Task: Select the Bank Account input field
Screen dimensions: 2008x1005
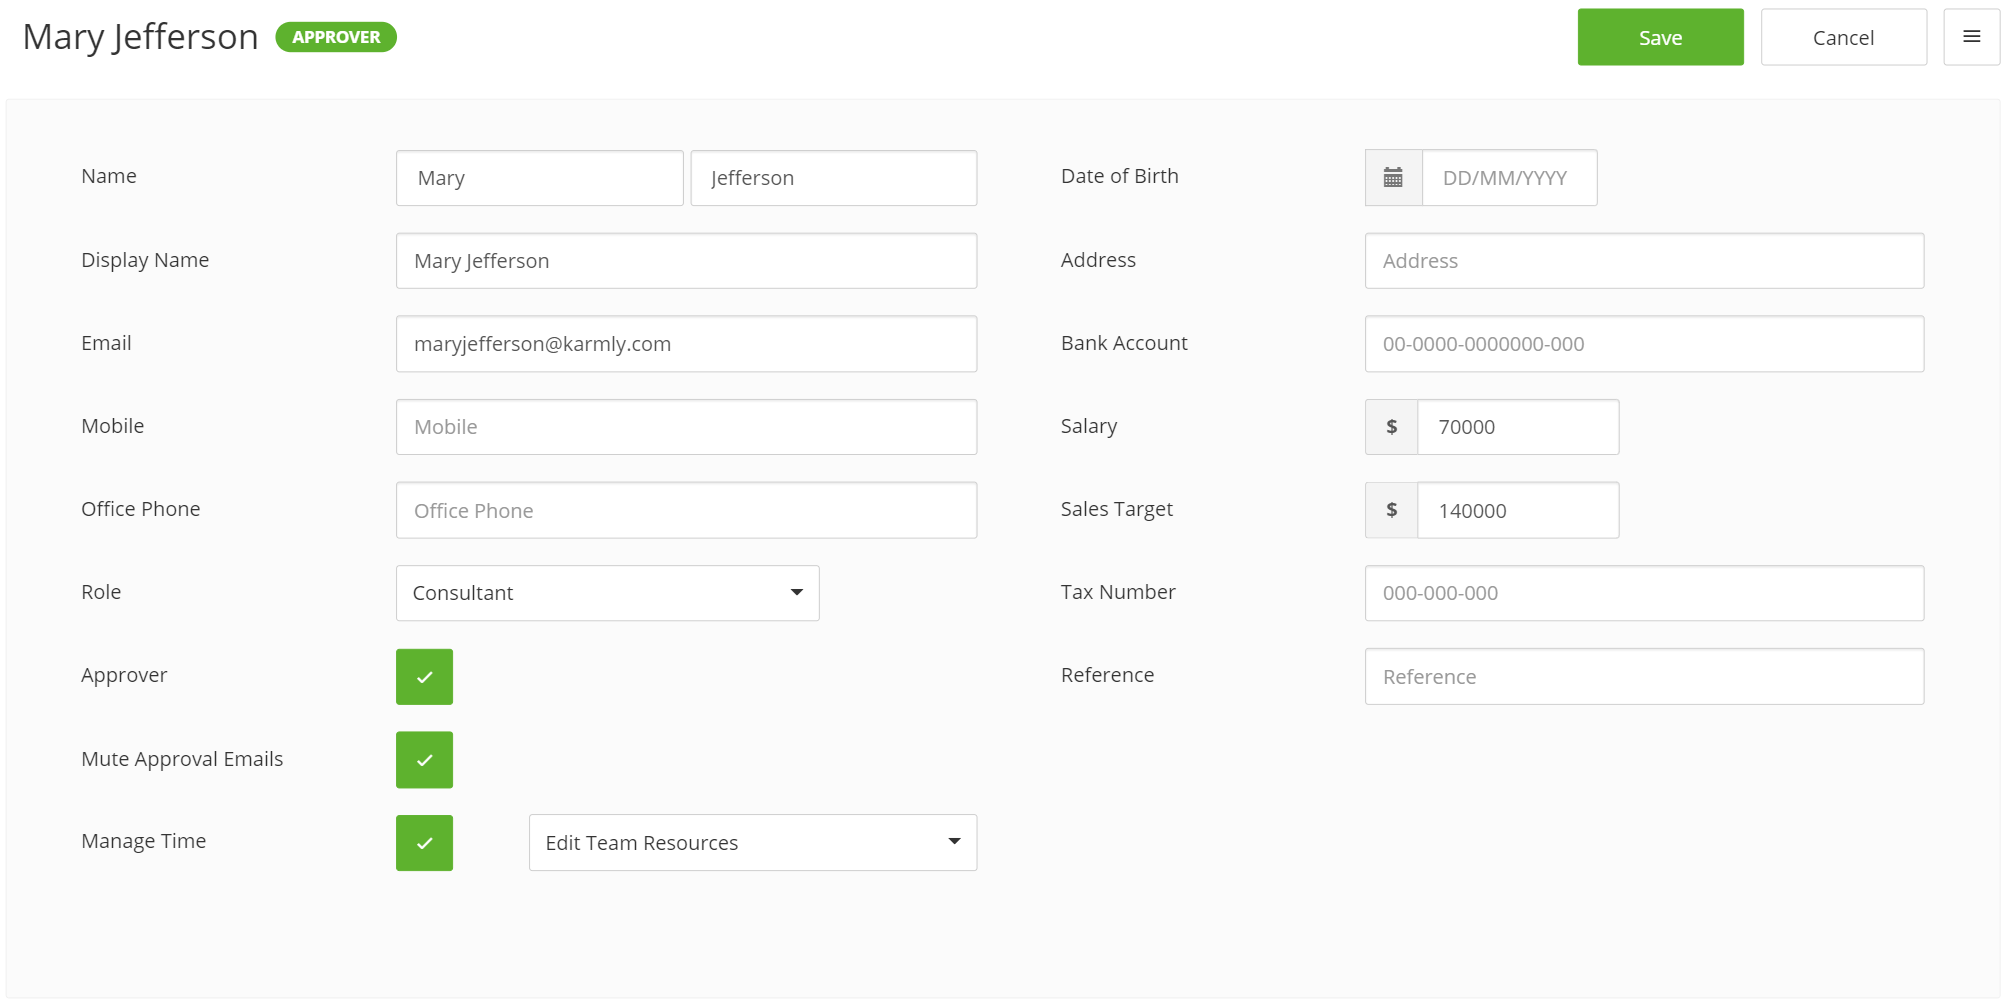Action: (1644, 344)
